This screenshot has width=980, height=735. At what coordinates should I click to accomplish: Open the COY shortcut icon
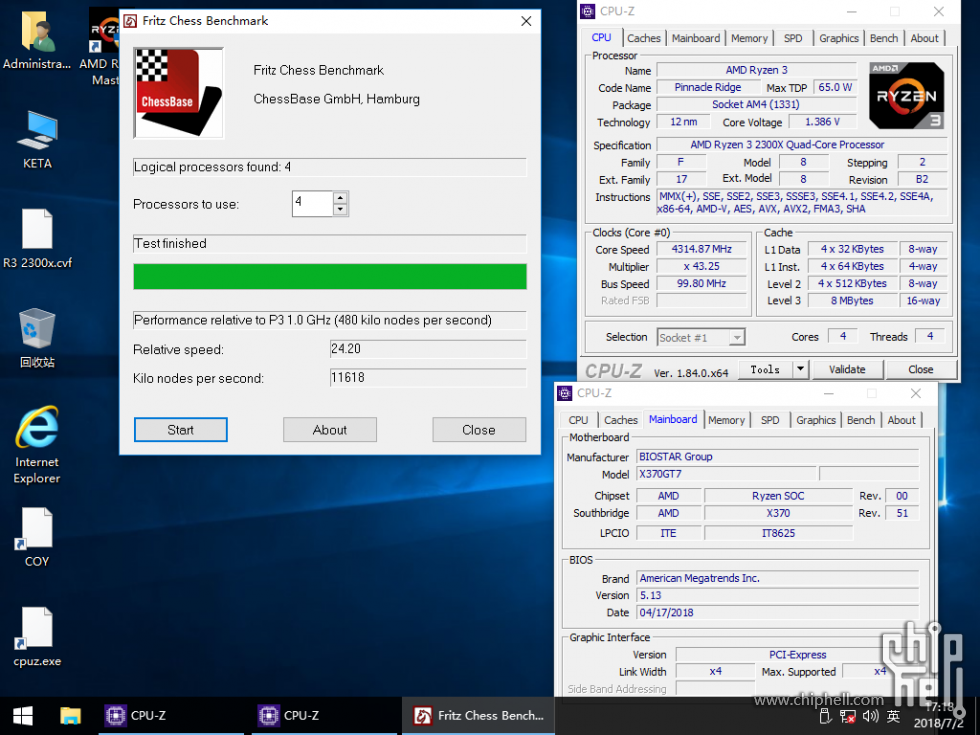(37, 528)
